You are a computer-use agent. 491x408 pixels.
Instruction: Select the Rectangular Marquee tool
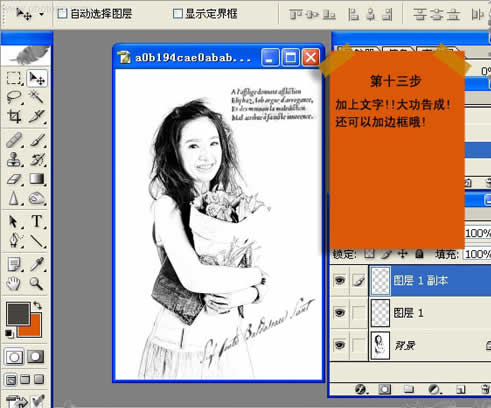pyautogui.click(x=14, y=78)
